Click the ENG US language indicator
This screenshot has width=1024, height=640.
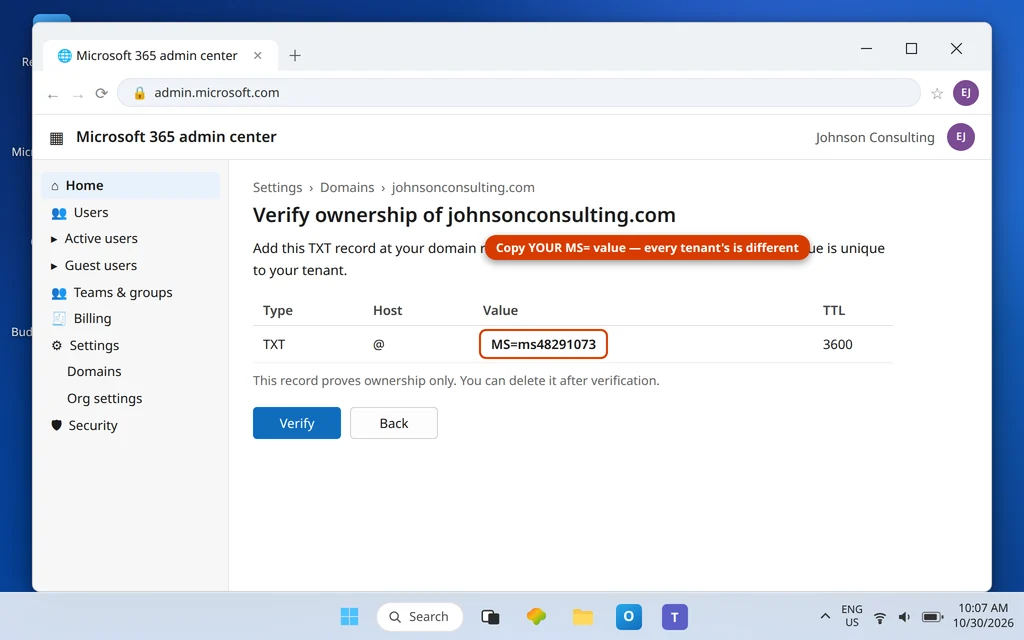[x=852, y=616]
